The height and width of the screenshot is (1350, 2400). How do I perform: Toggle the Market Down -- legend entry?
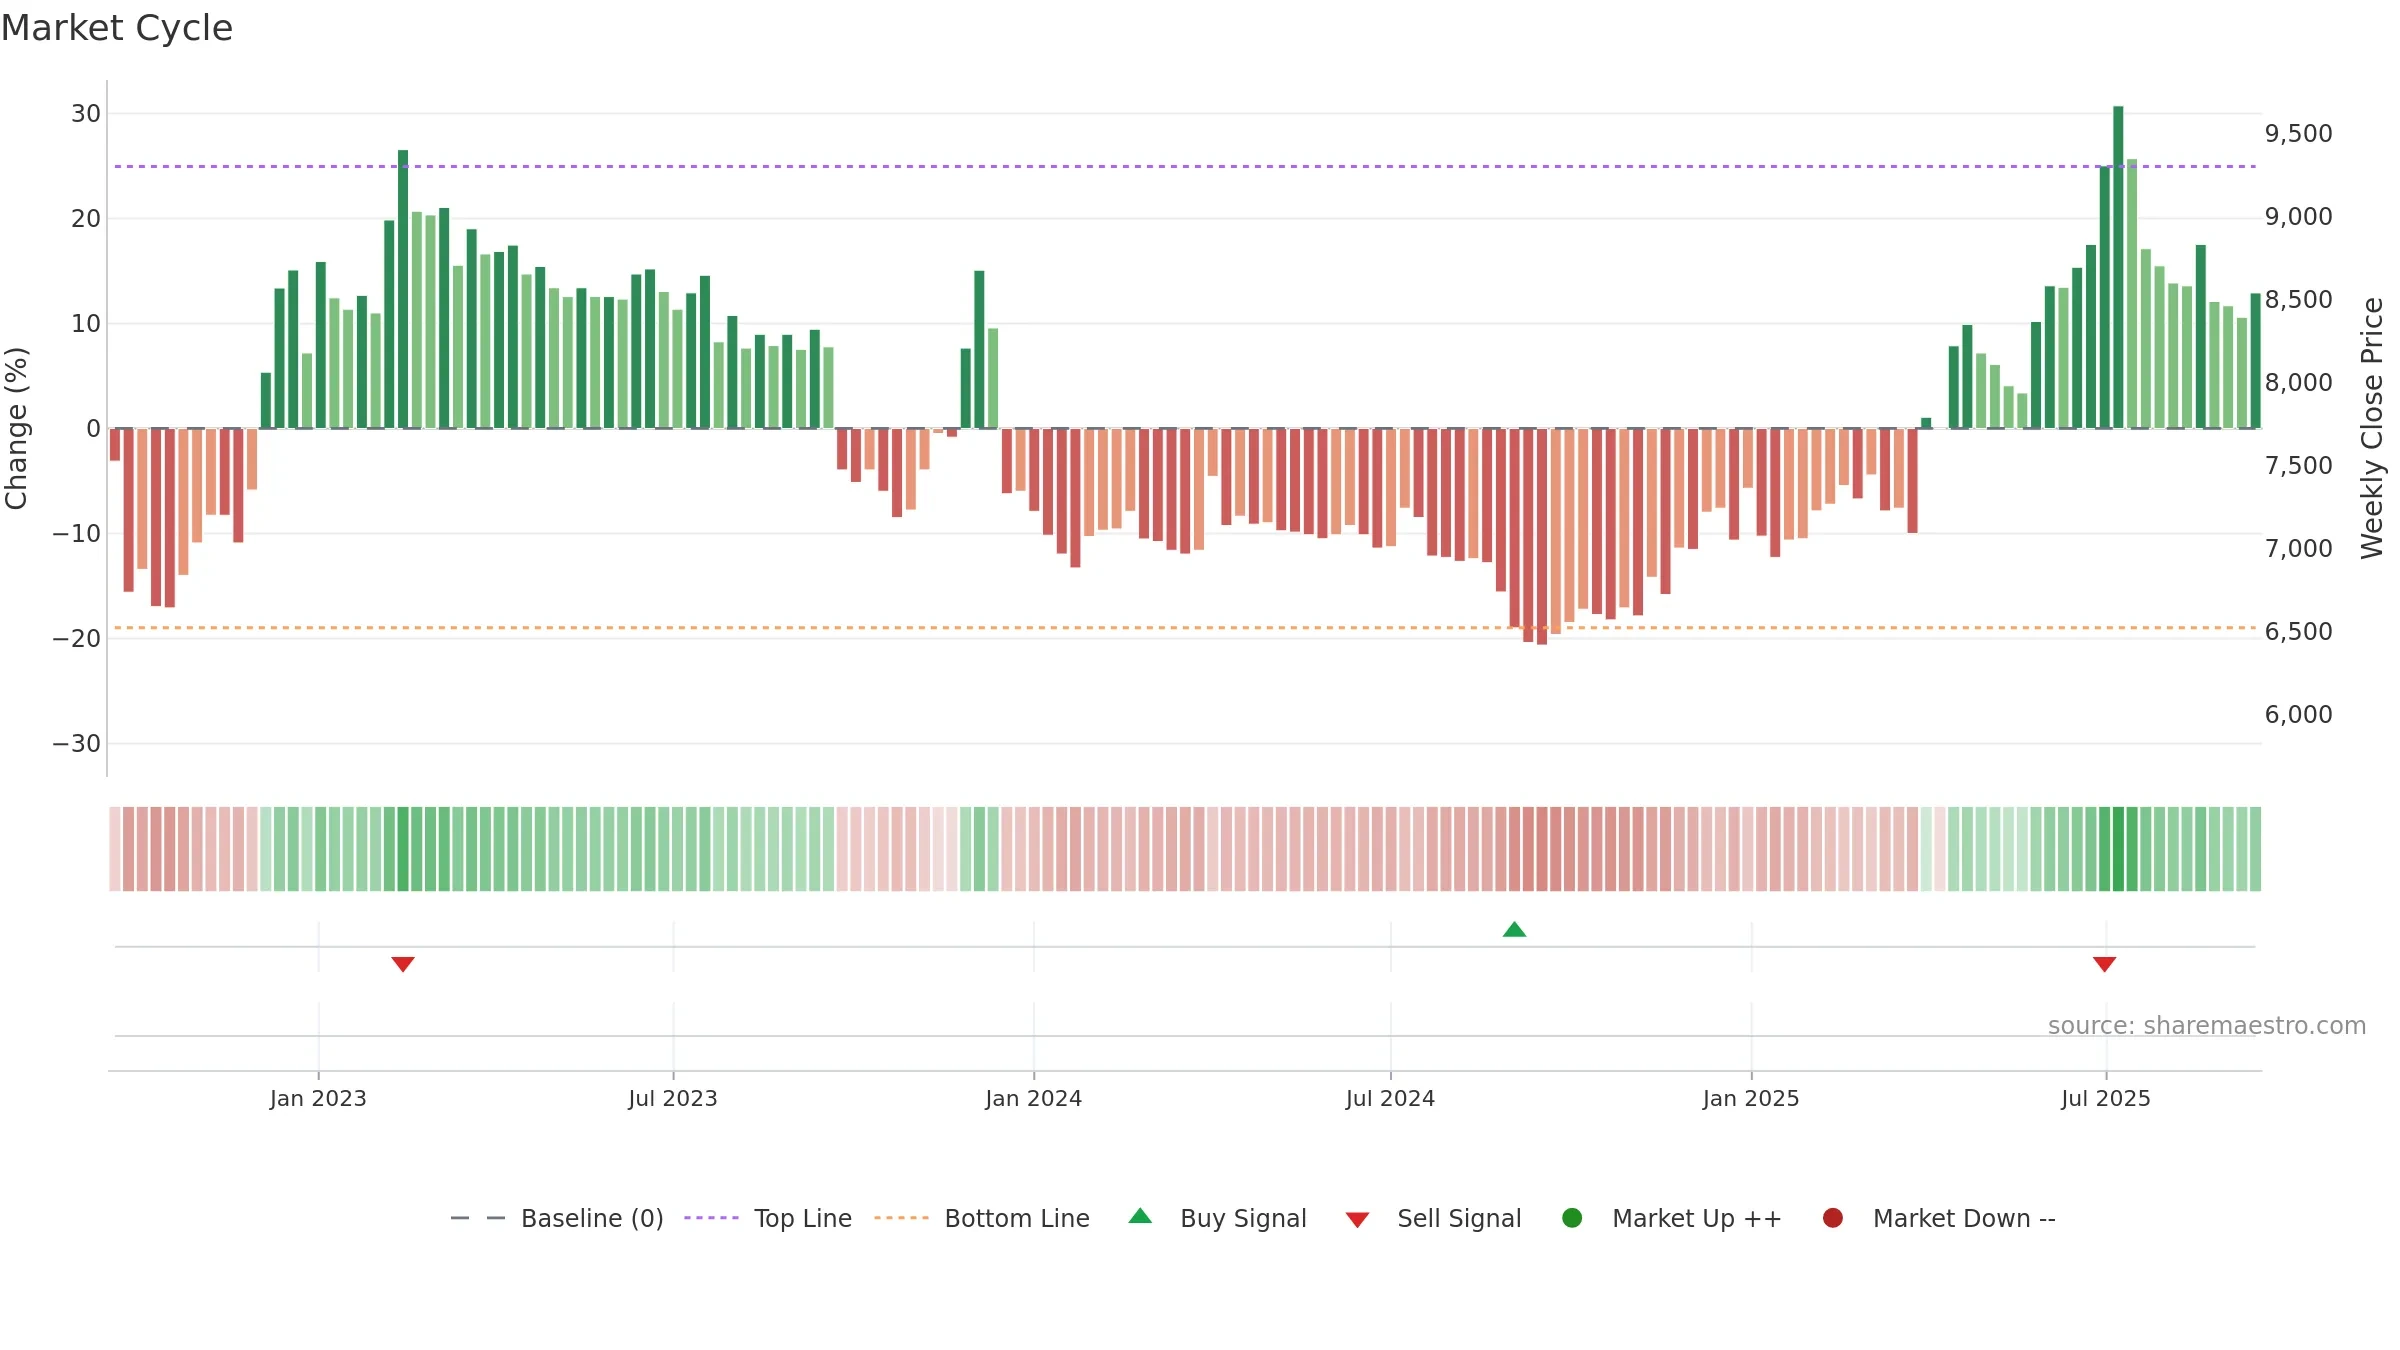pyautogui.click(x=1939, y=1218)
